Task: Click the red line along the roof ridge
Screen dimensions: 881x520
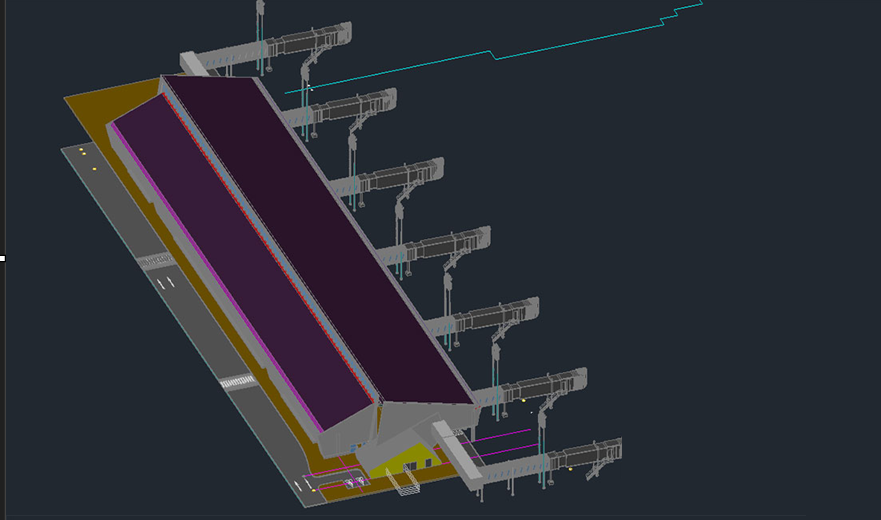Action: (x=270, y=247)
